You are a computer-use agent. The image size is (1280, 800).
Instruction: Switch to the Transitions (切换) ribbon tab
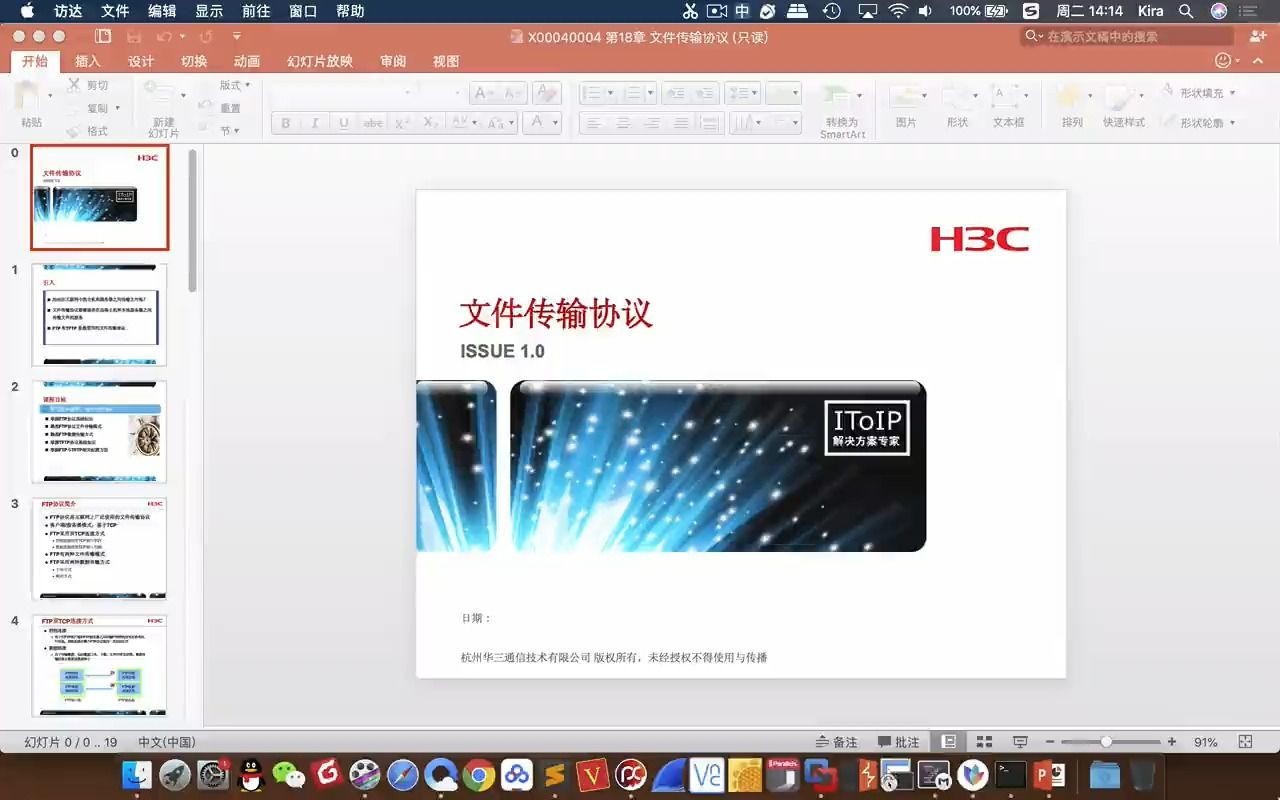[x=194, y=61]
